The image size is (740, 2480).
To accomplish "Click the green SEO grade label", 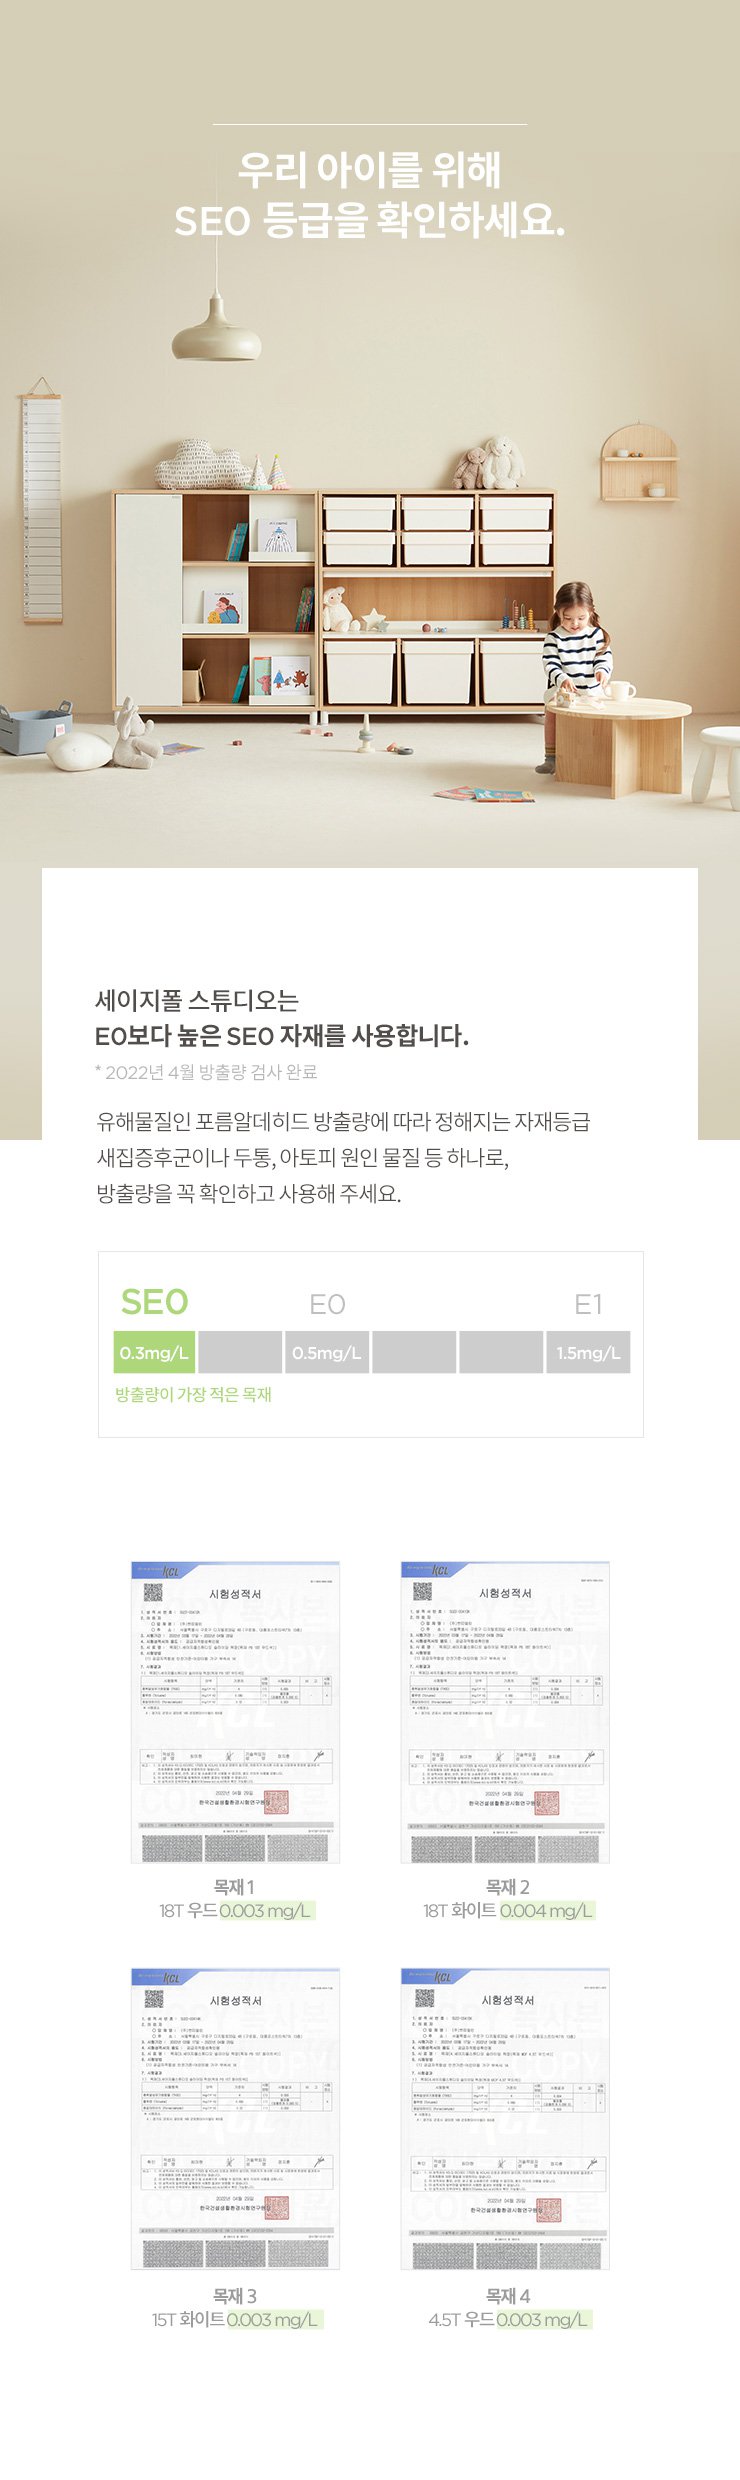I will pos(154,1302).
